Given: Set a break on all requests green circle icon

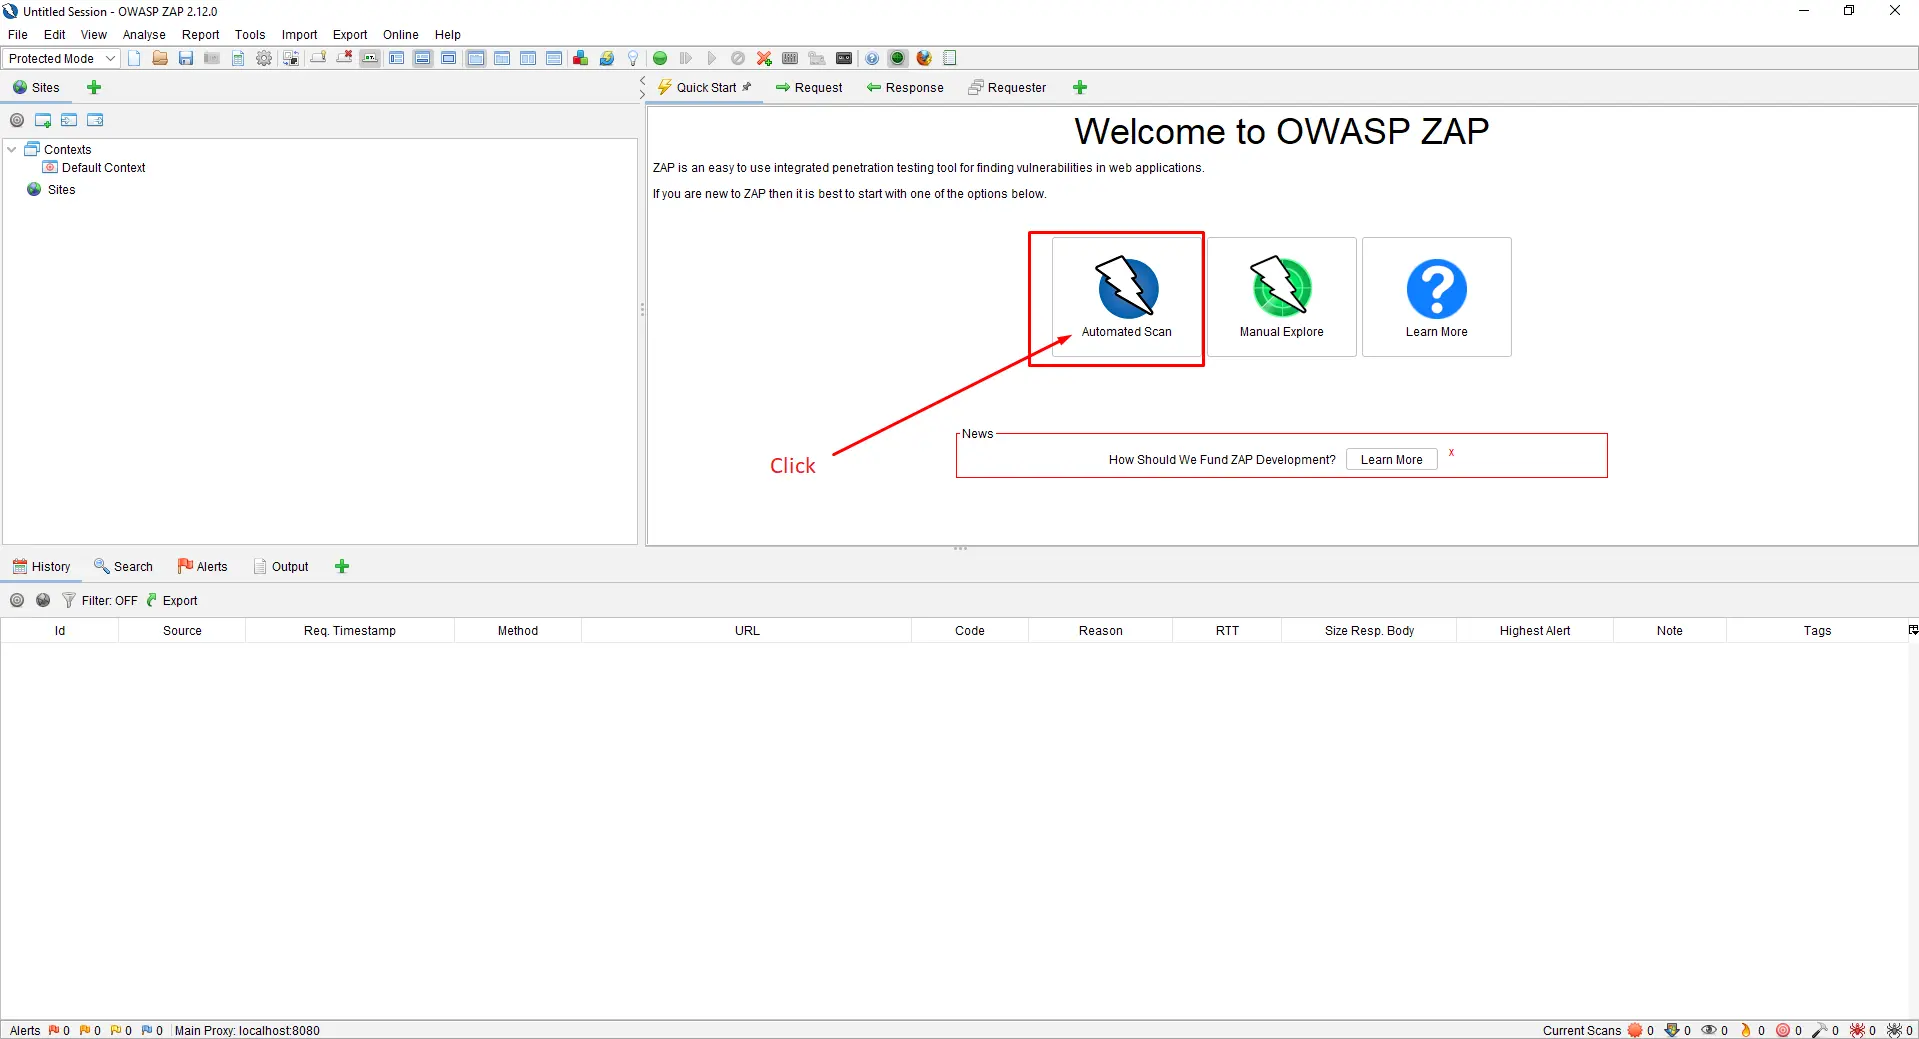Looking at the screenshot, I should (x=660, y=58).
